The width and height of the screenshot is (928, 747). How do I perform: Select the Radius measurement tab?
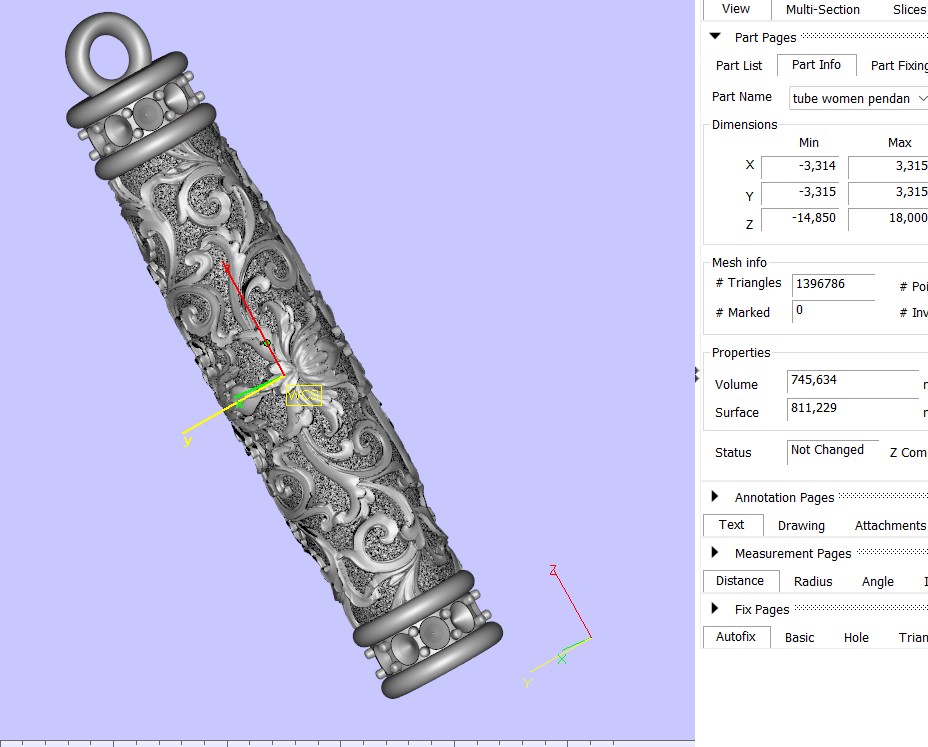click(x=813, y=582)
